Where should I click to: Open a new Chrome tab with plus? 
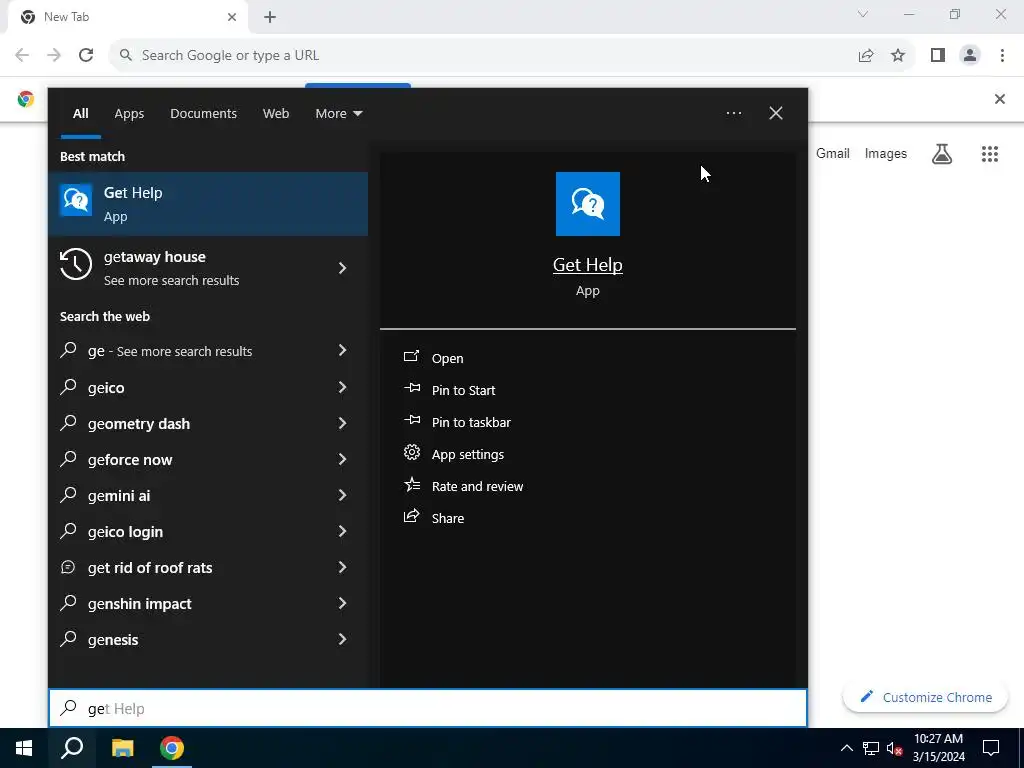click(x=270, y=17)
